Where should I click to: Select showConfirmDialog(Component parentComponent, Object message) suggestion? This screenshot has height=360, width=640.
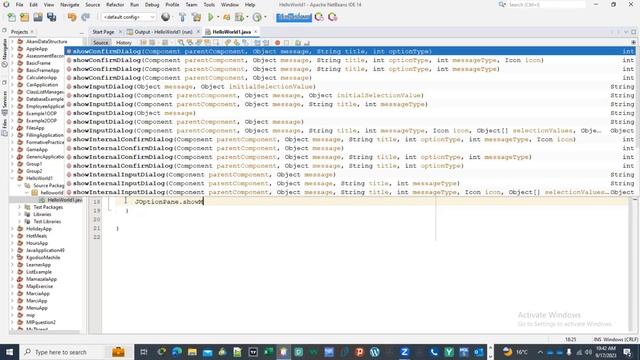[x=351, y=78]
